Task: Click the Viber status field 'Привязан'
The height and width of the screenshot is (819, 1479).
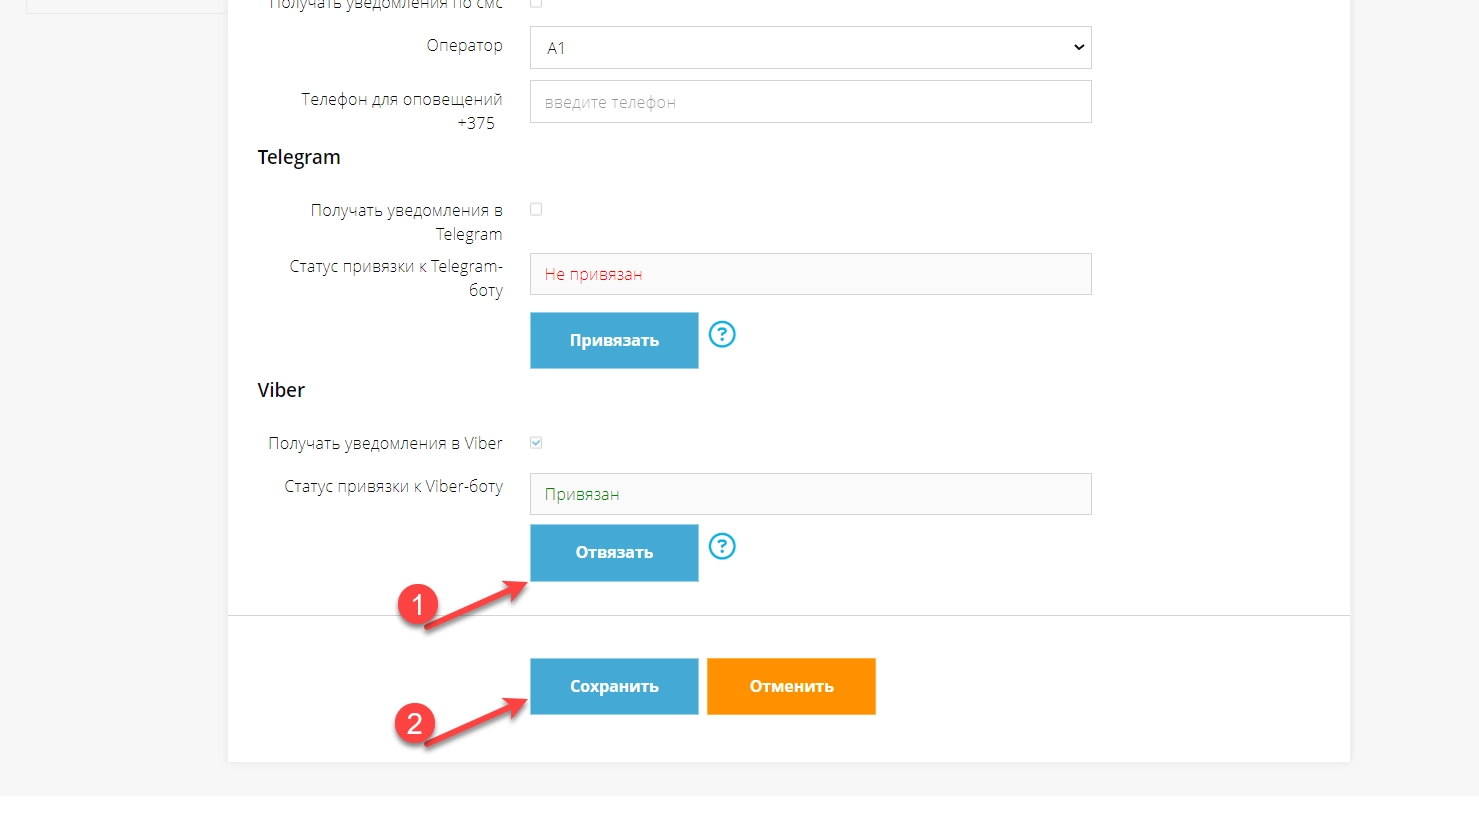Action: click(x=810, y=494)
